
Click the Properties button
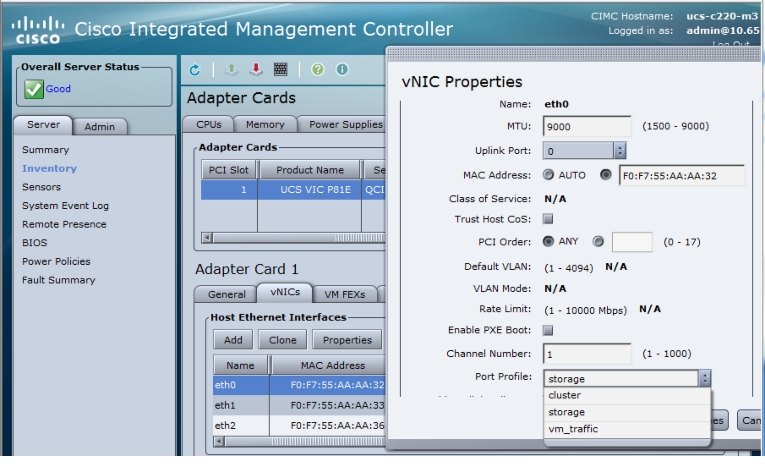pos(347,340)
